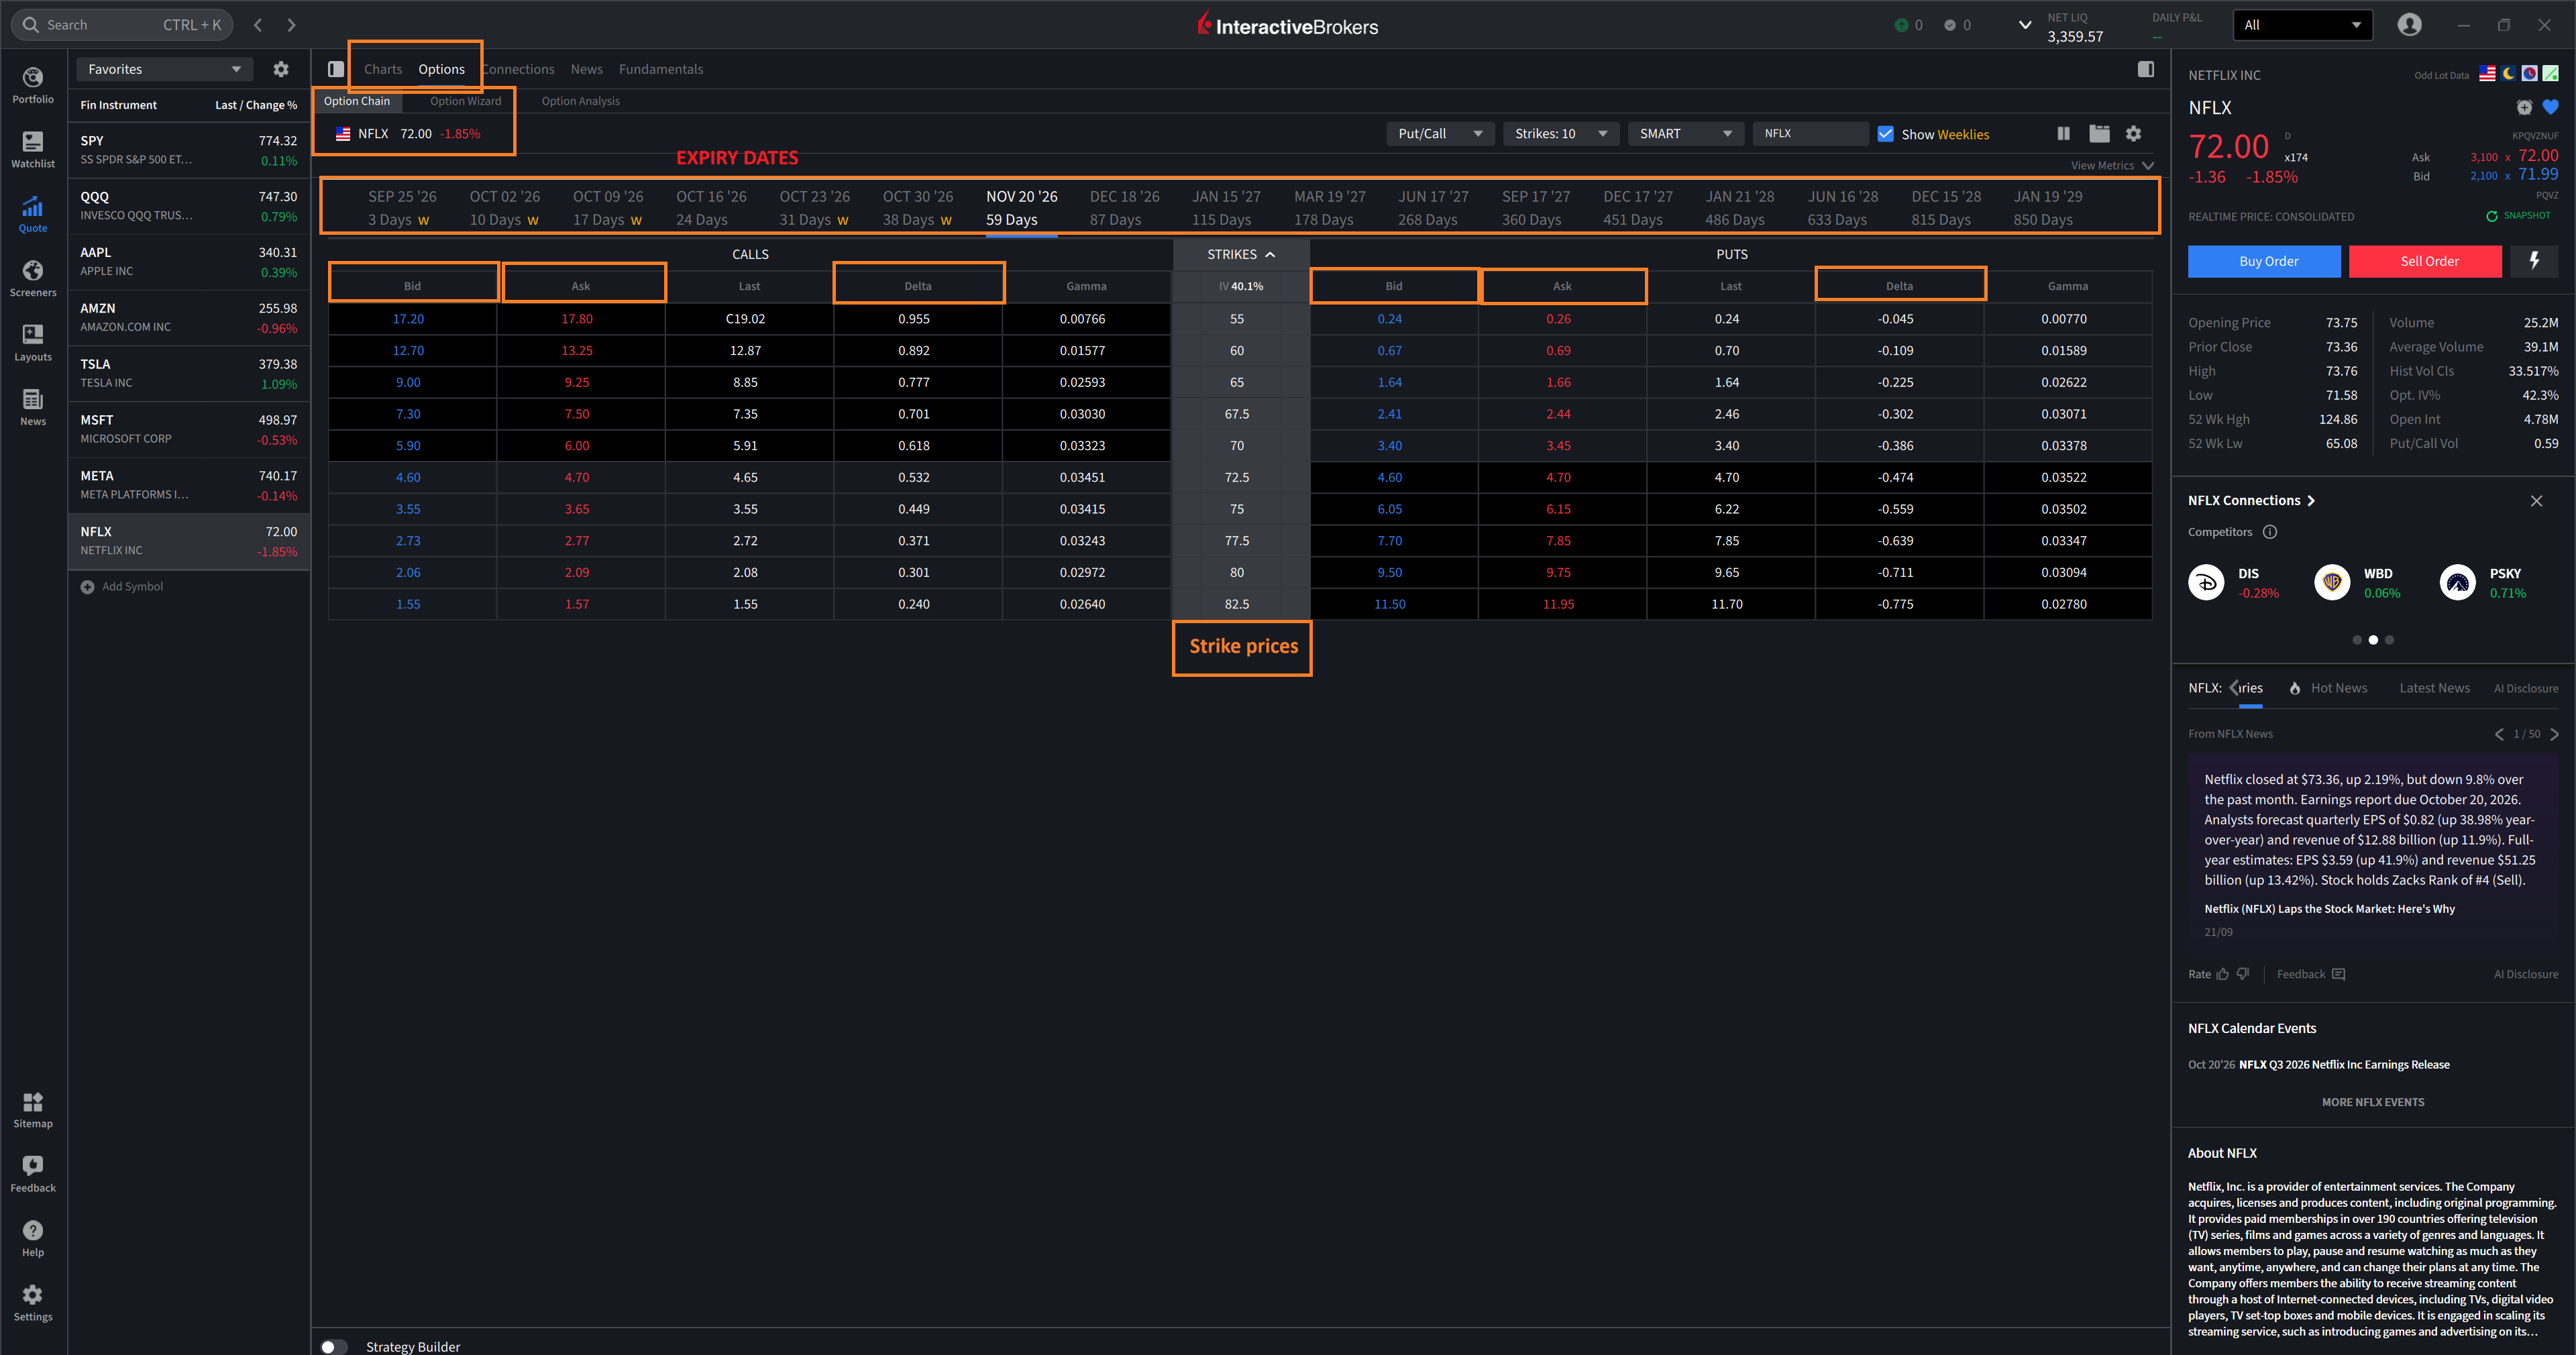Screen dimensions: 2576x1355
Task: Open the user account profile icon
Action: 2410,25
